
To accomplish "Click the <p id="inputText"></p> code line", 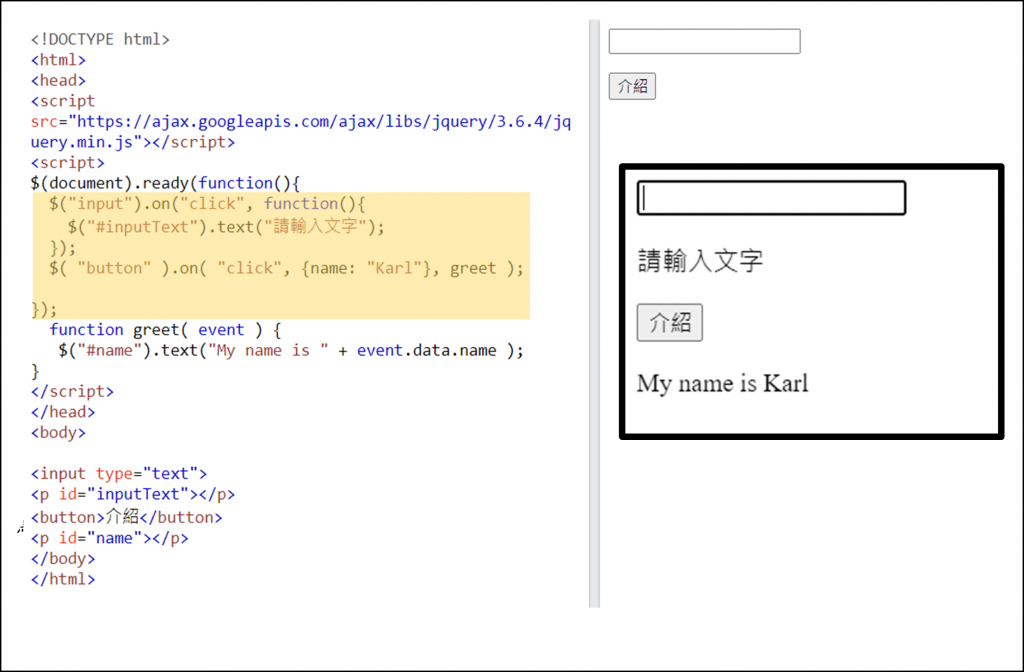I will pyautogui.click(x=133, y=494).
